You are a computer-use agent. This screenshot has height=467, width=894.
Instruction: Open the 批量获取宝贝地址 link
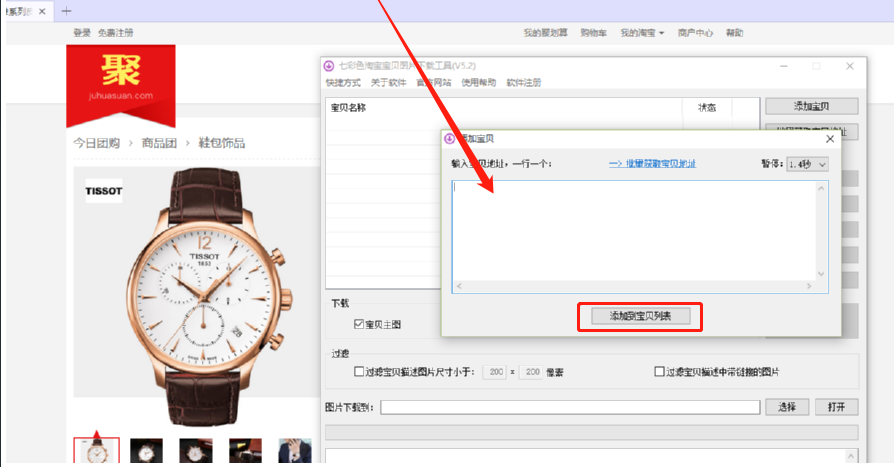652,164
